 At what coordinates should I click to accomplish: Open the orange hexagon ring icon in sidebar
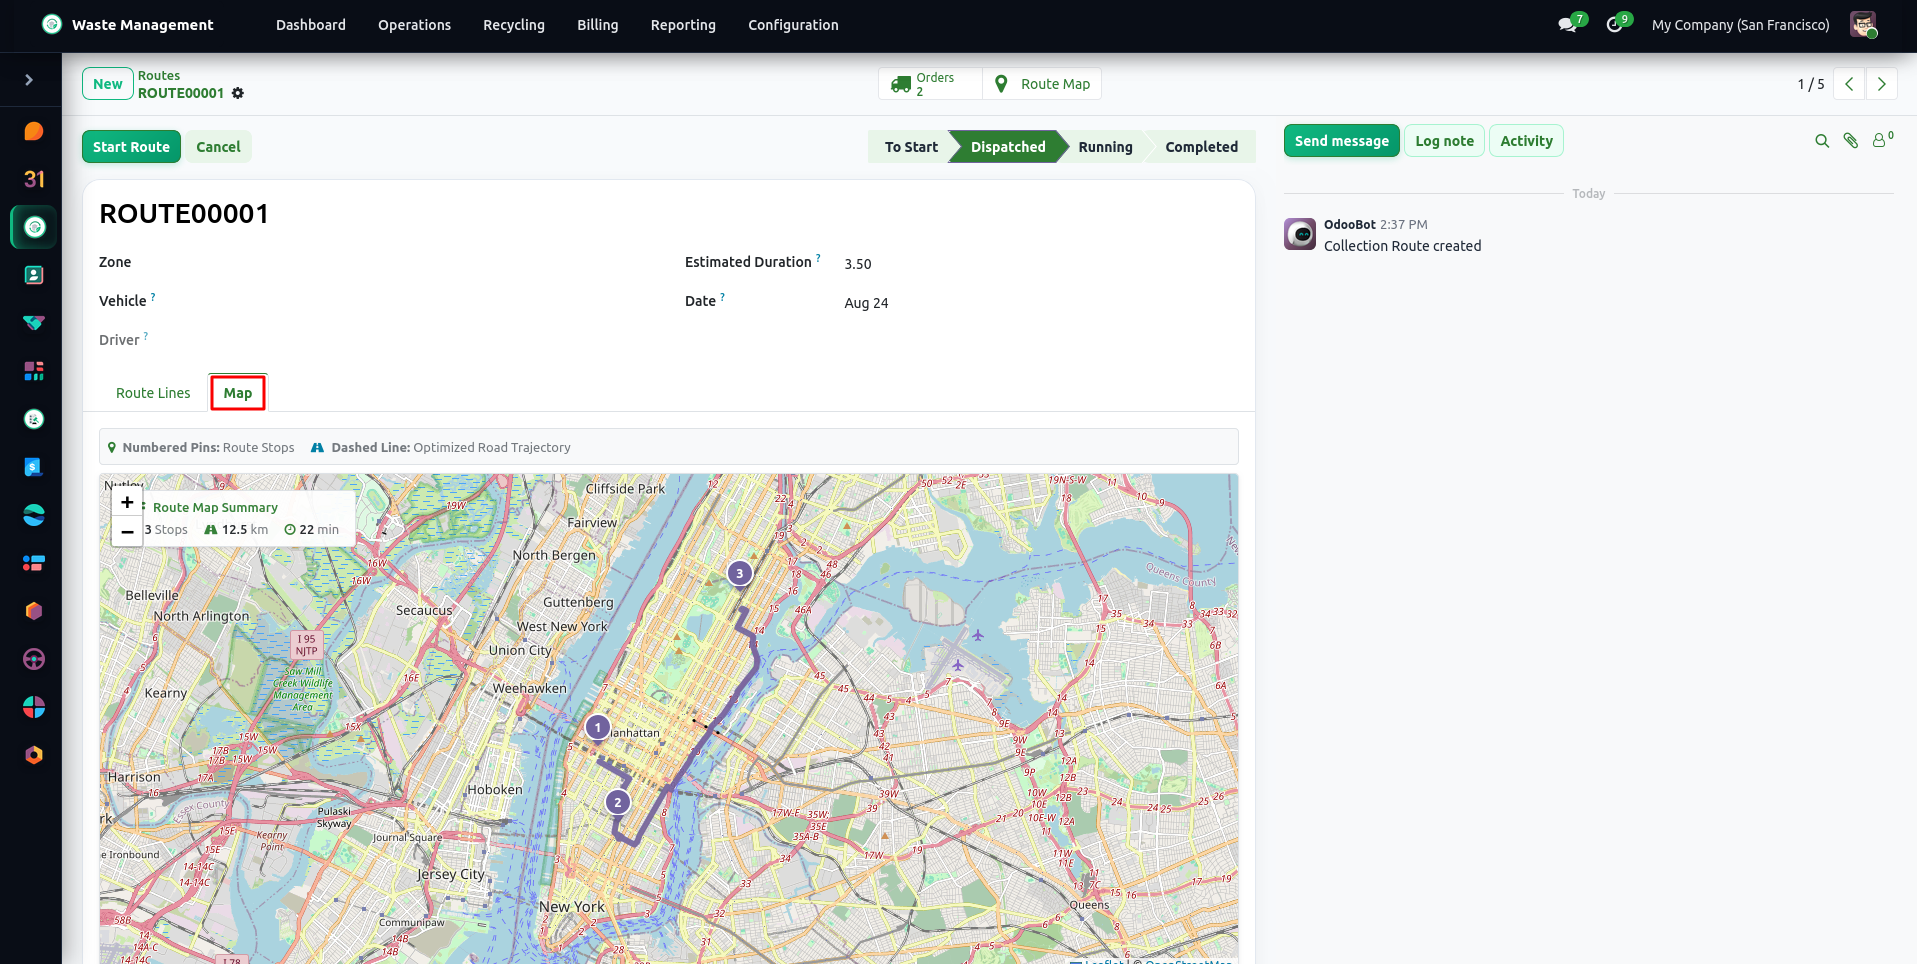tap(34, 755)
